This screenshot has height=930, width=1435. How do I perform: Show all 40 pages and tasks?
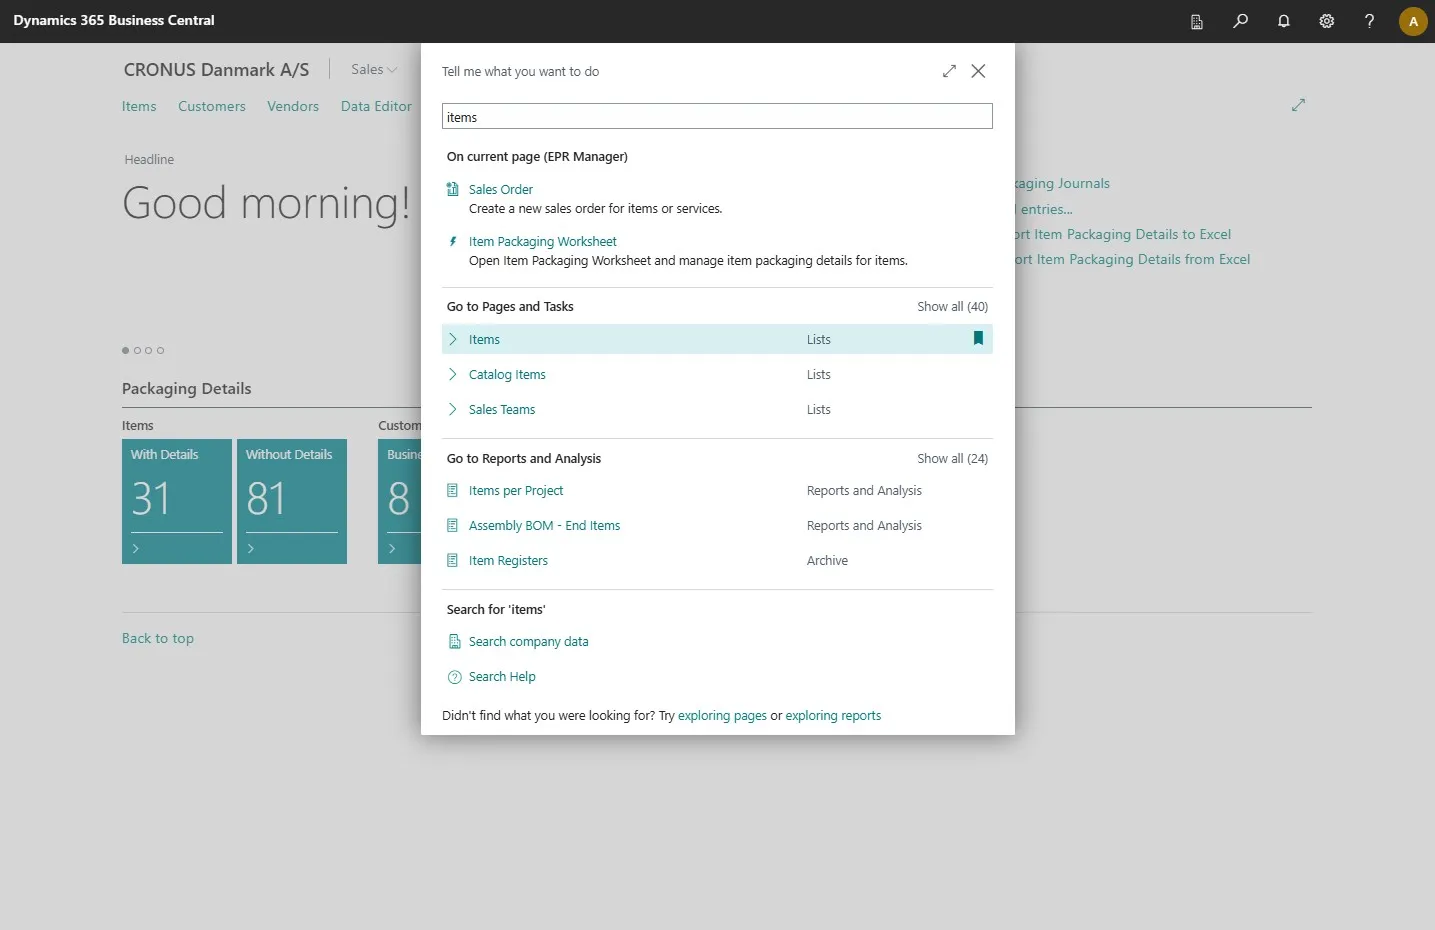(x=952, y=307)
